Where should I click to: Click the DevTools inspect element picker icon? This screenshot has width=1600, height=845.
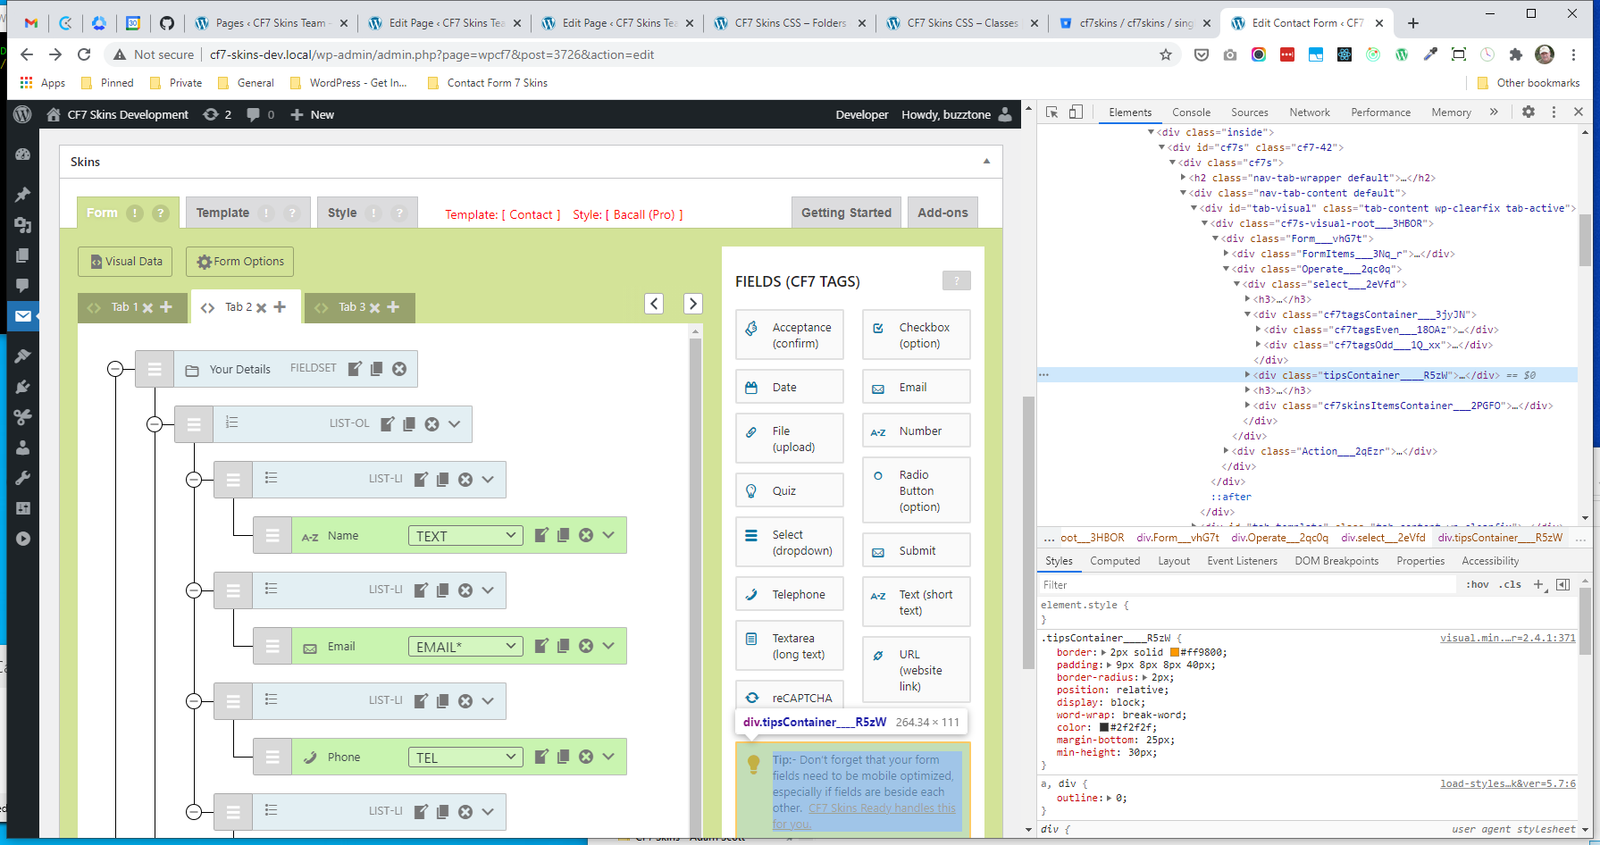1052,112
